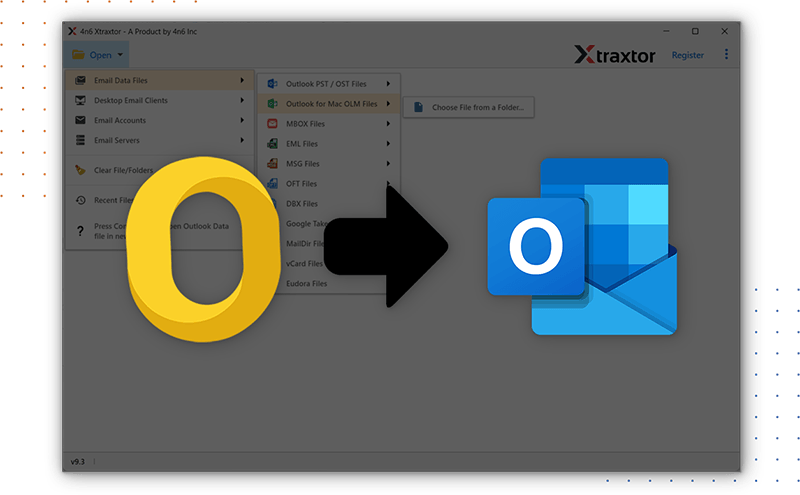The width and height of the screenshot is (800, 495).
Task: Click the MBOX Files red envelope icon
Action: [272, 123]
